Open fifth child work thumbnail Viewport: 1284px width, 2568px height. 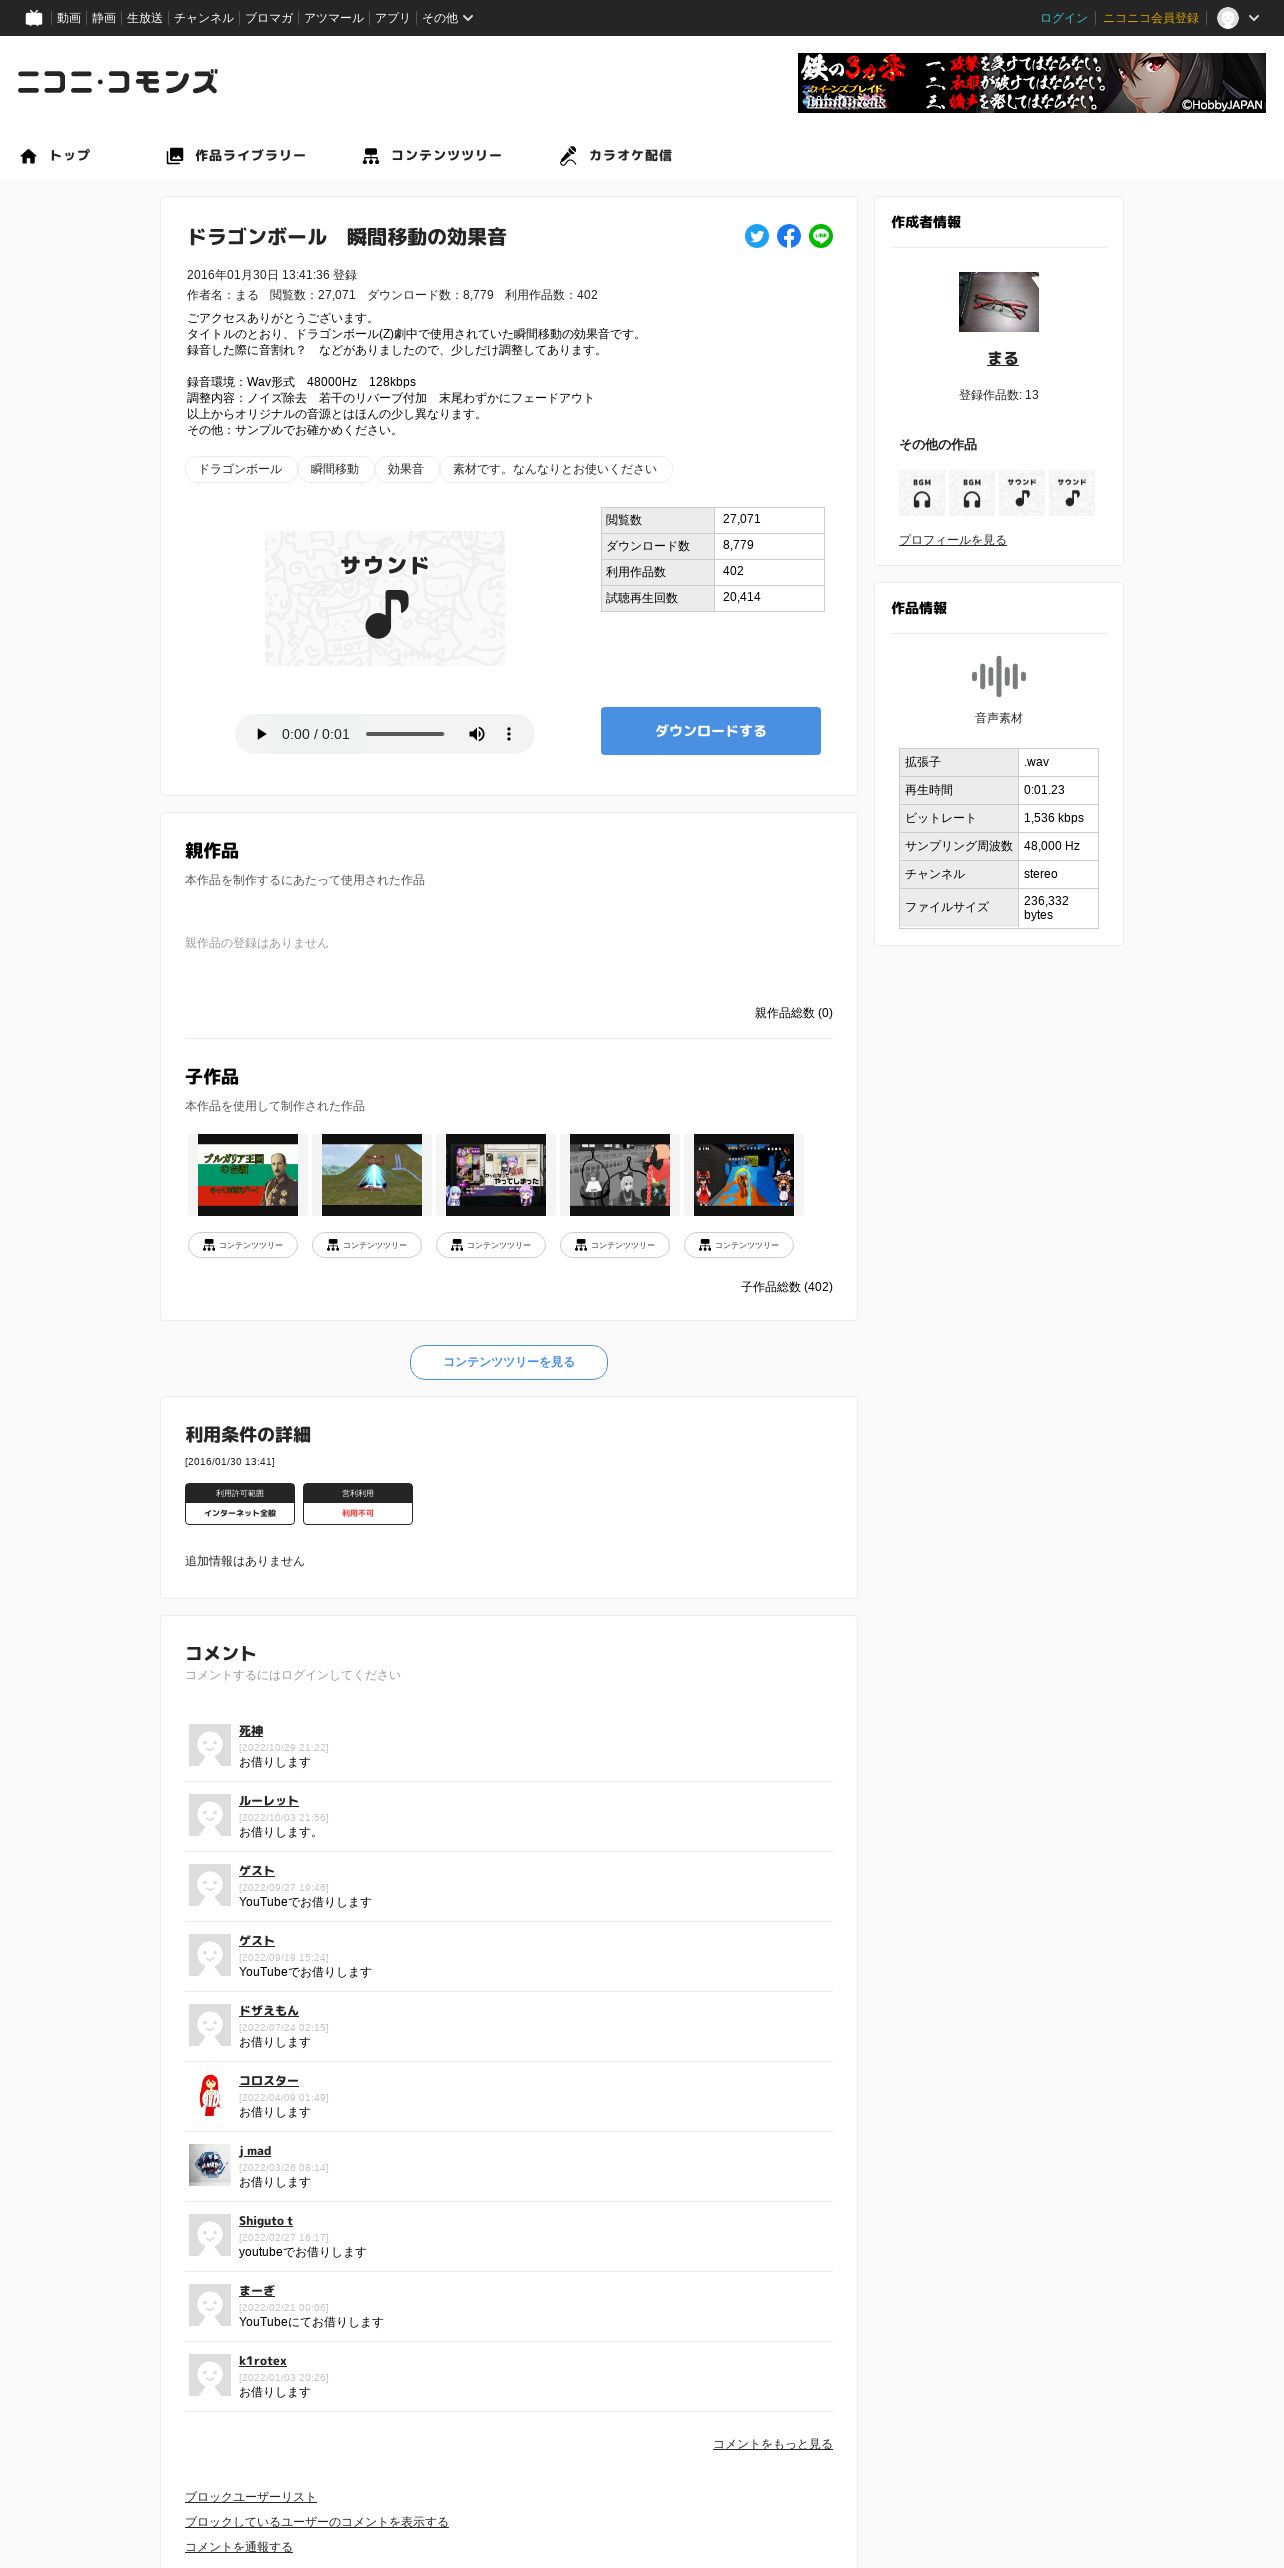(x=744, y=1175)
